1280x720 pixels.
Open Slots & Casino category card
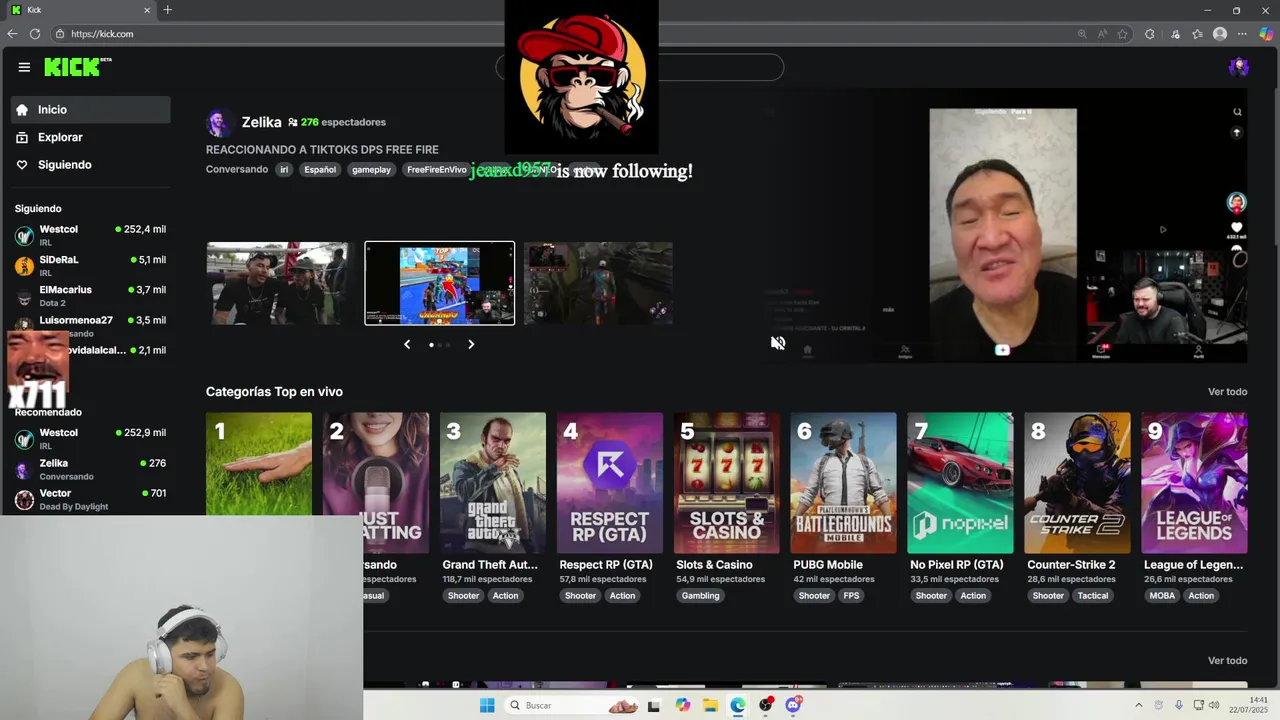pos(727,483)
